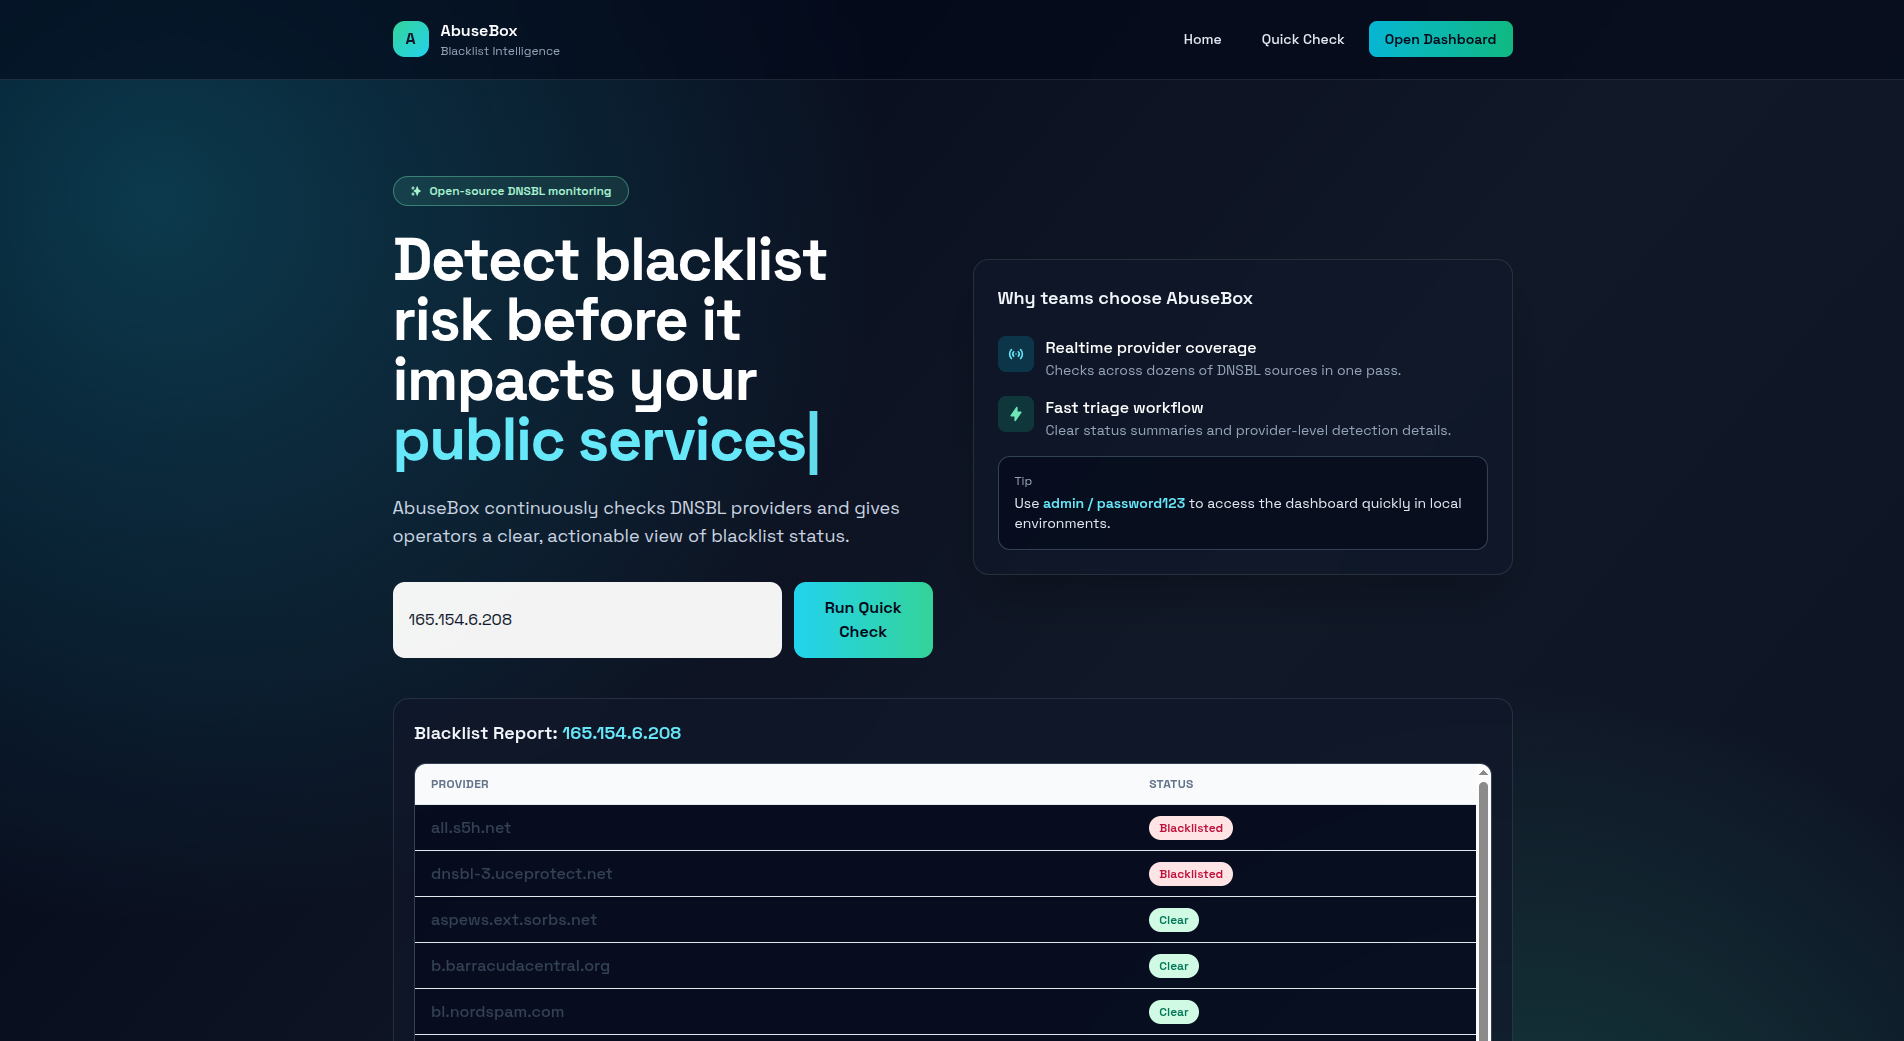Click Blacklisted badge for all.s5h.net

[x=1190, y=828]
